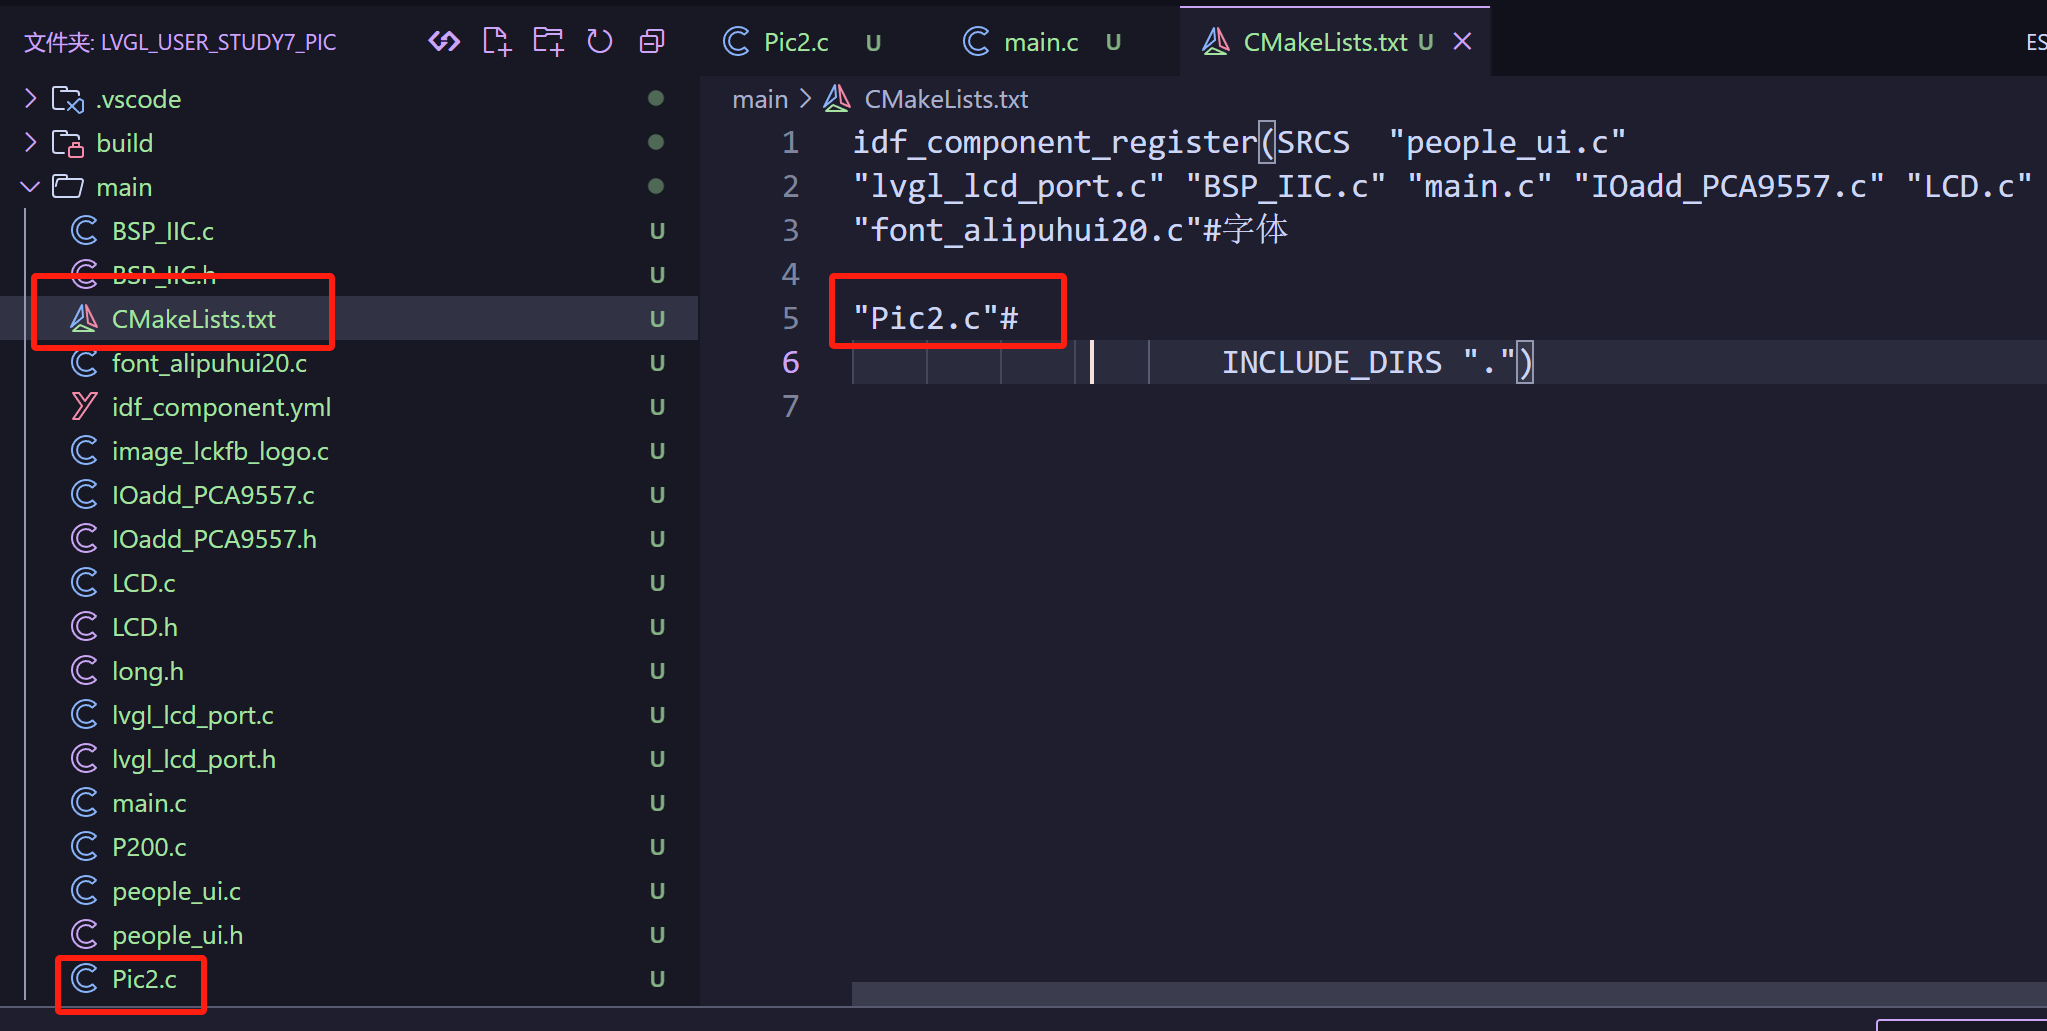Open font_alipuhui20.c in the explorer
The height and width of the screenshot is (1031, 2047).
point(209,363)
